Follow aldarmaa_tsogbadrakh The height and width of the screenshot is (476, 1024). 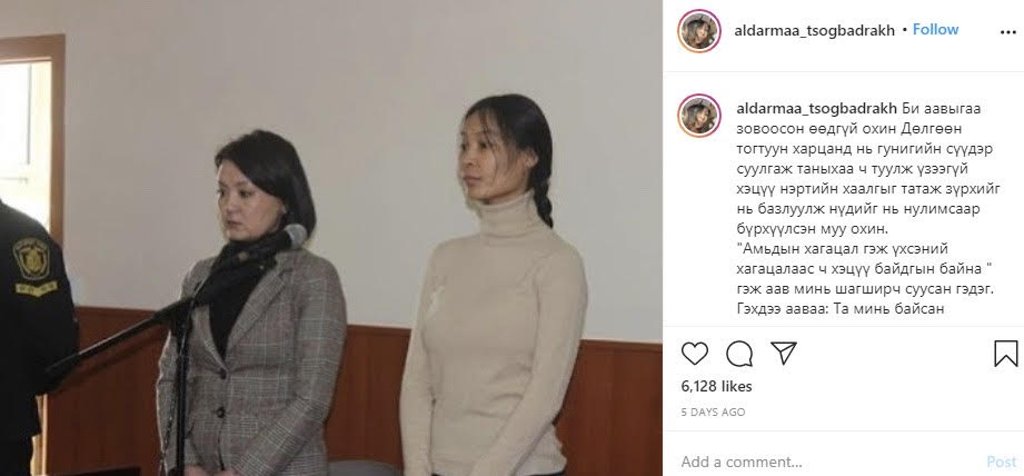[x=935, y=30]
